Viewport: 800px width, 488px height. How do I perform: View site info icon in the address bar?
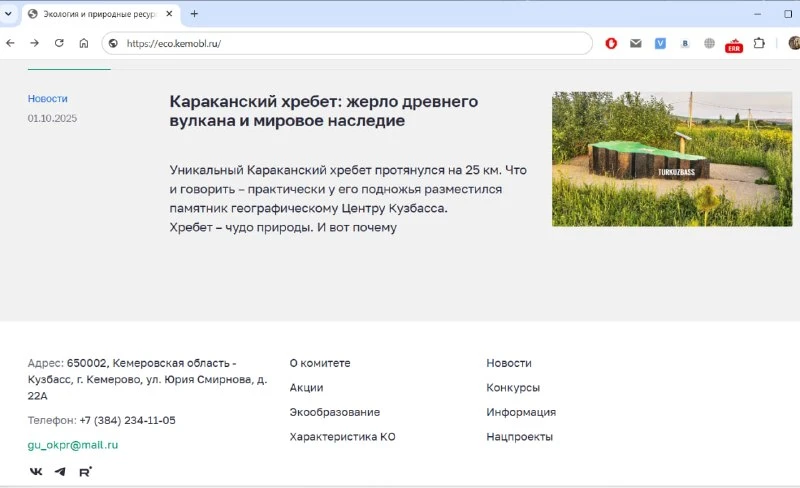tap(113, 43)
